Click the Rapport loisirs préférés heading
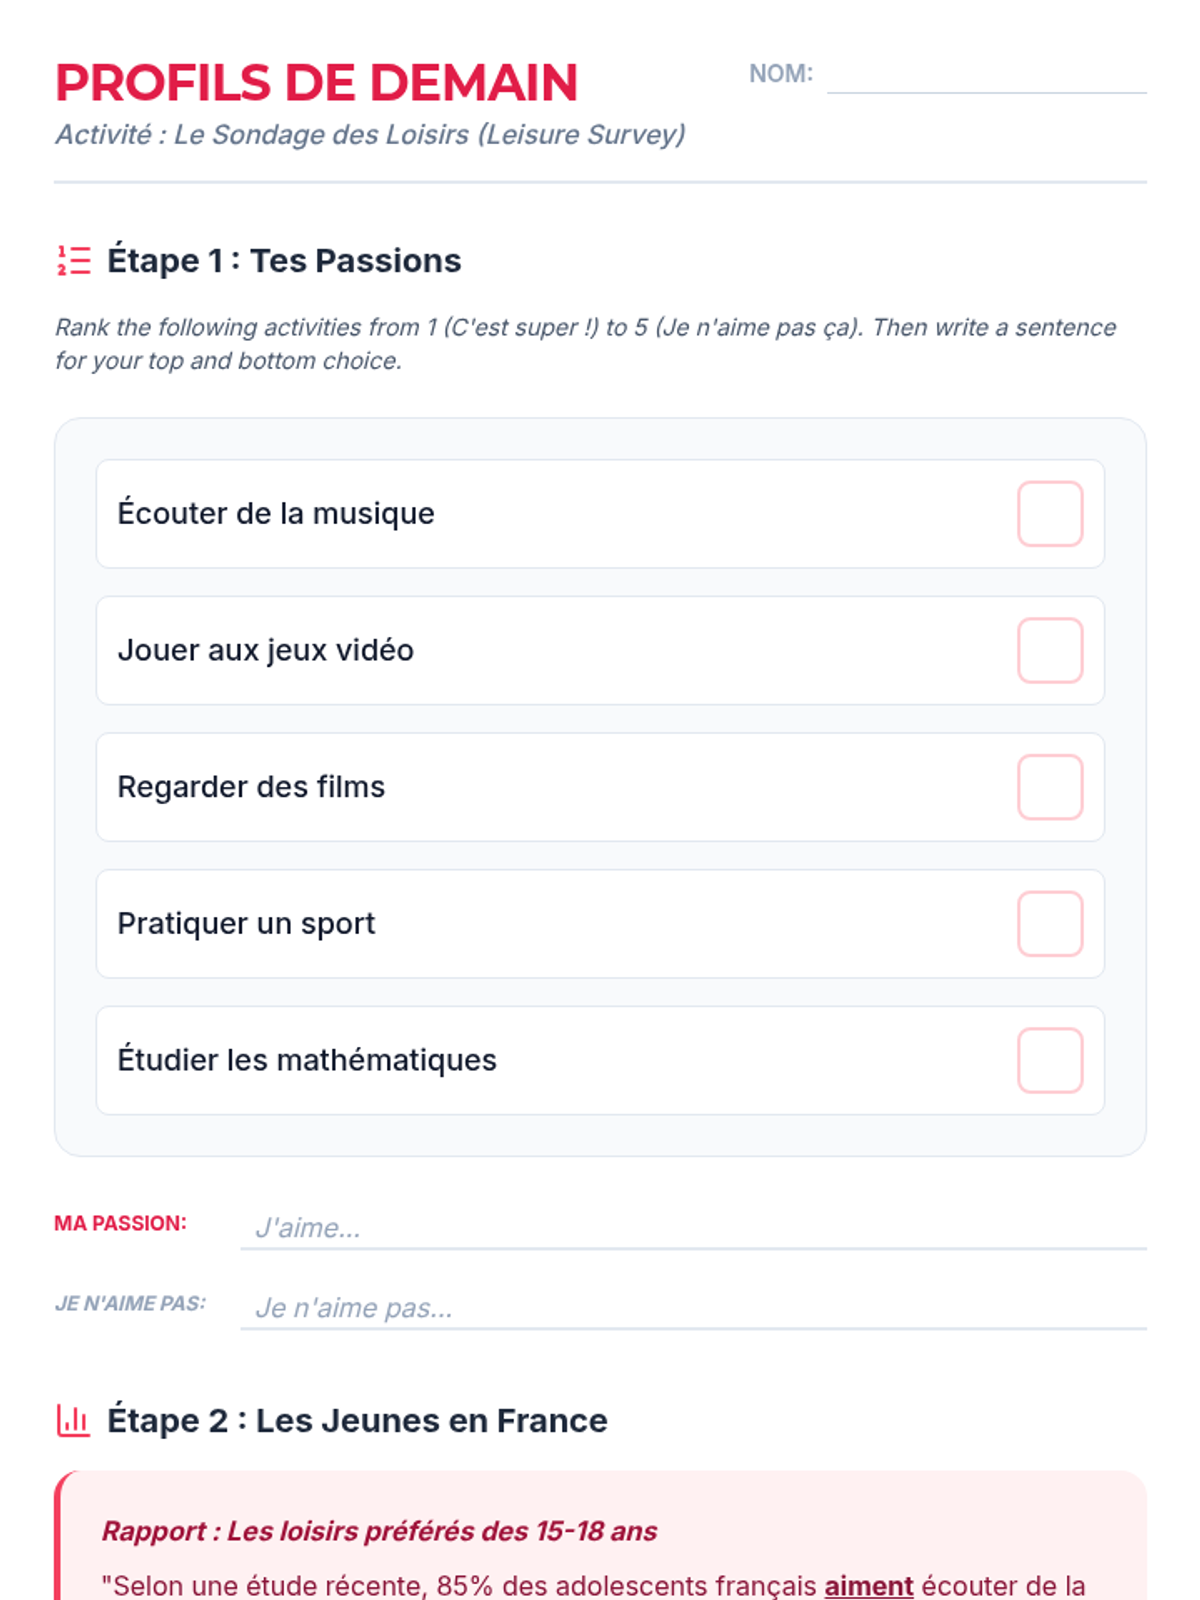Image resolution: width=1200 pixels, height=1600 pixels. click(x=379, y=1531)
